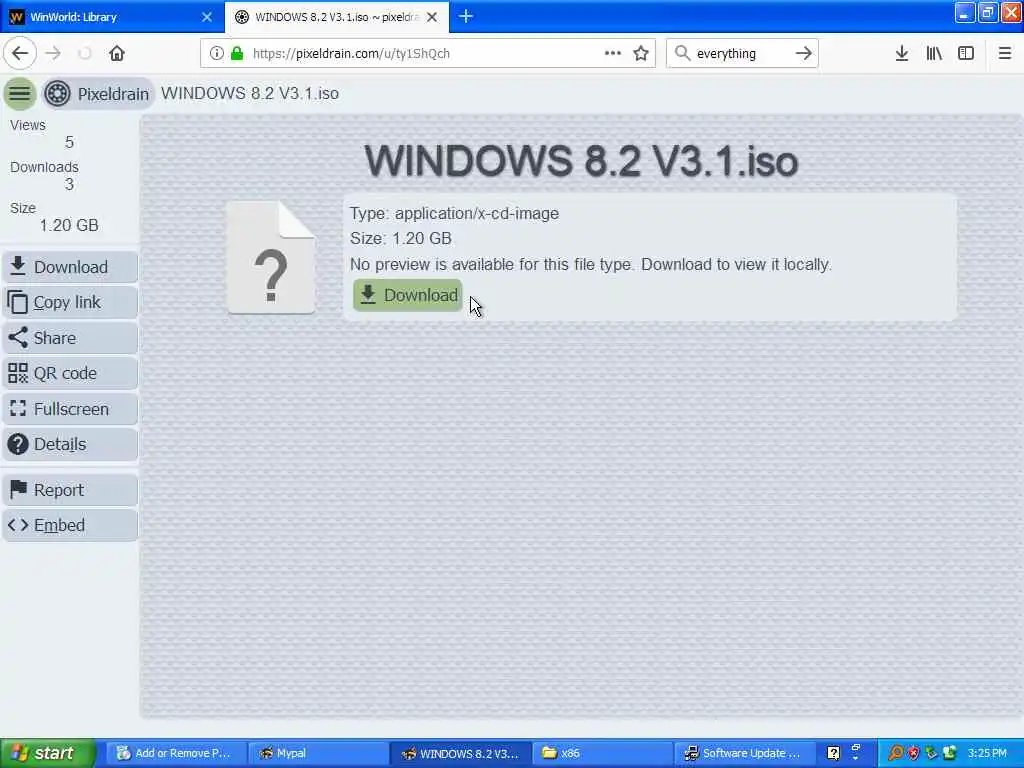Open file Details
The width and height of the screenshot is (1024, 768).
[70, 444]
